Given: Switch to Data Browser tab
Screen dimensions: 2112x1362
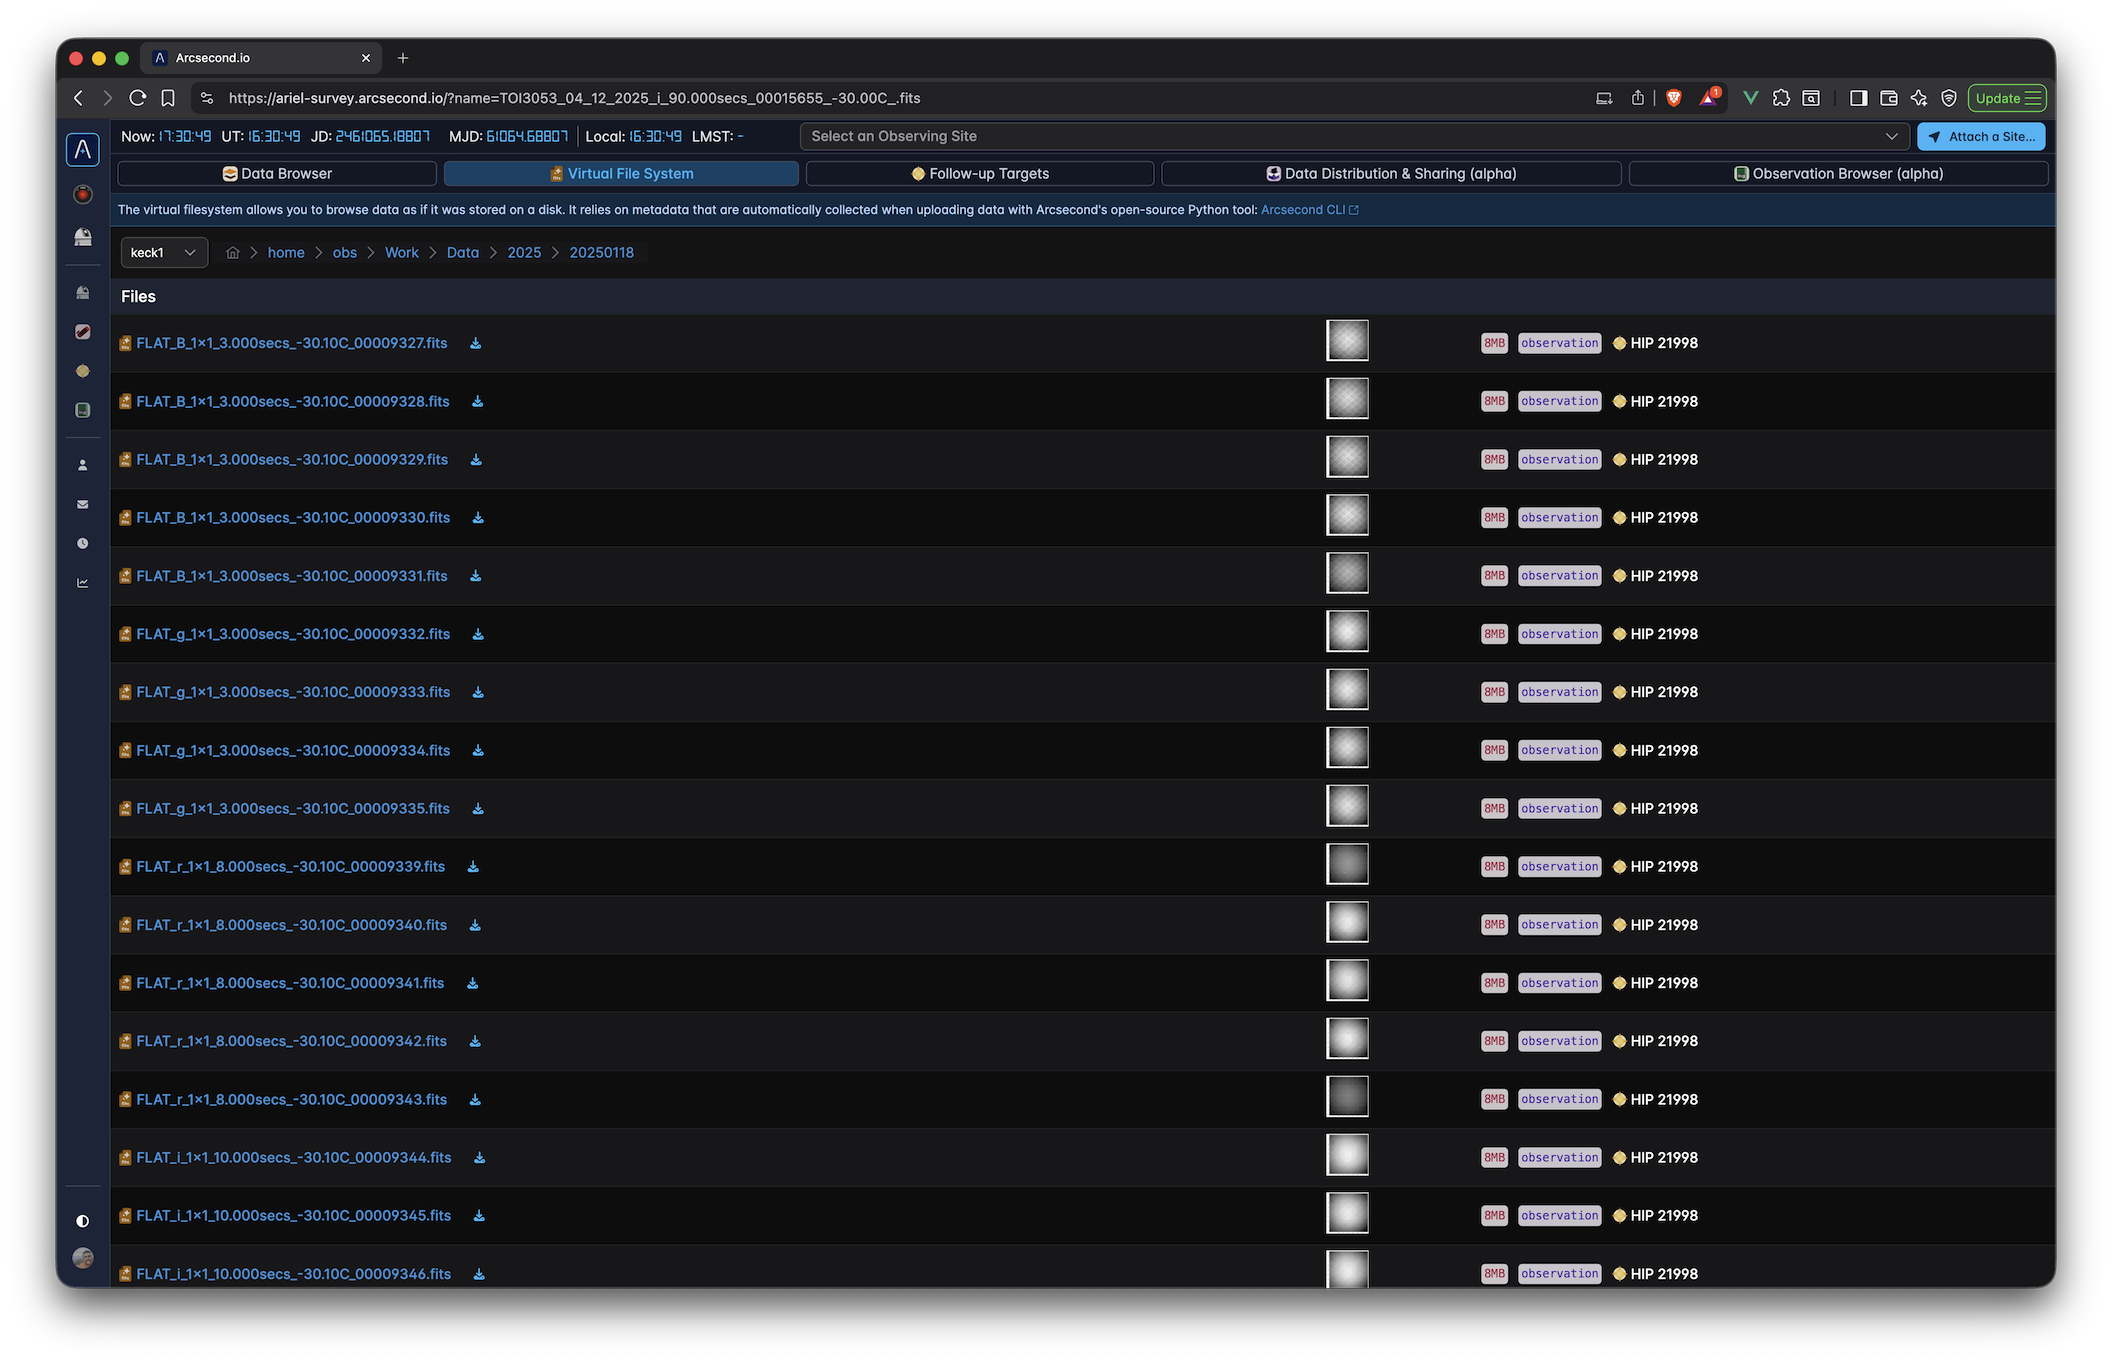Looking at the screenshot, I should pyautogui.click(x=277, y=174).
